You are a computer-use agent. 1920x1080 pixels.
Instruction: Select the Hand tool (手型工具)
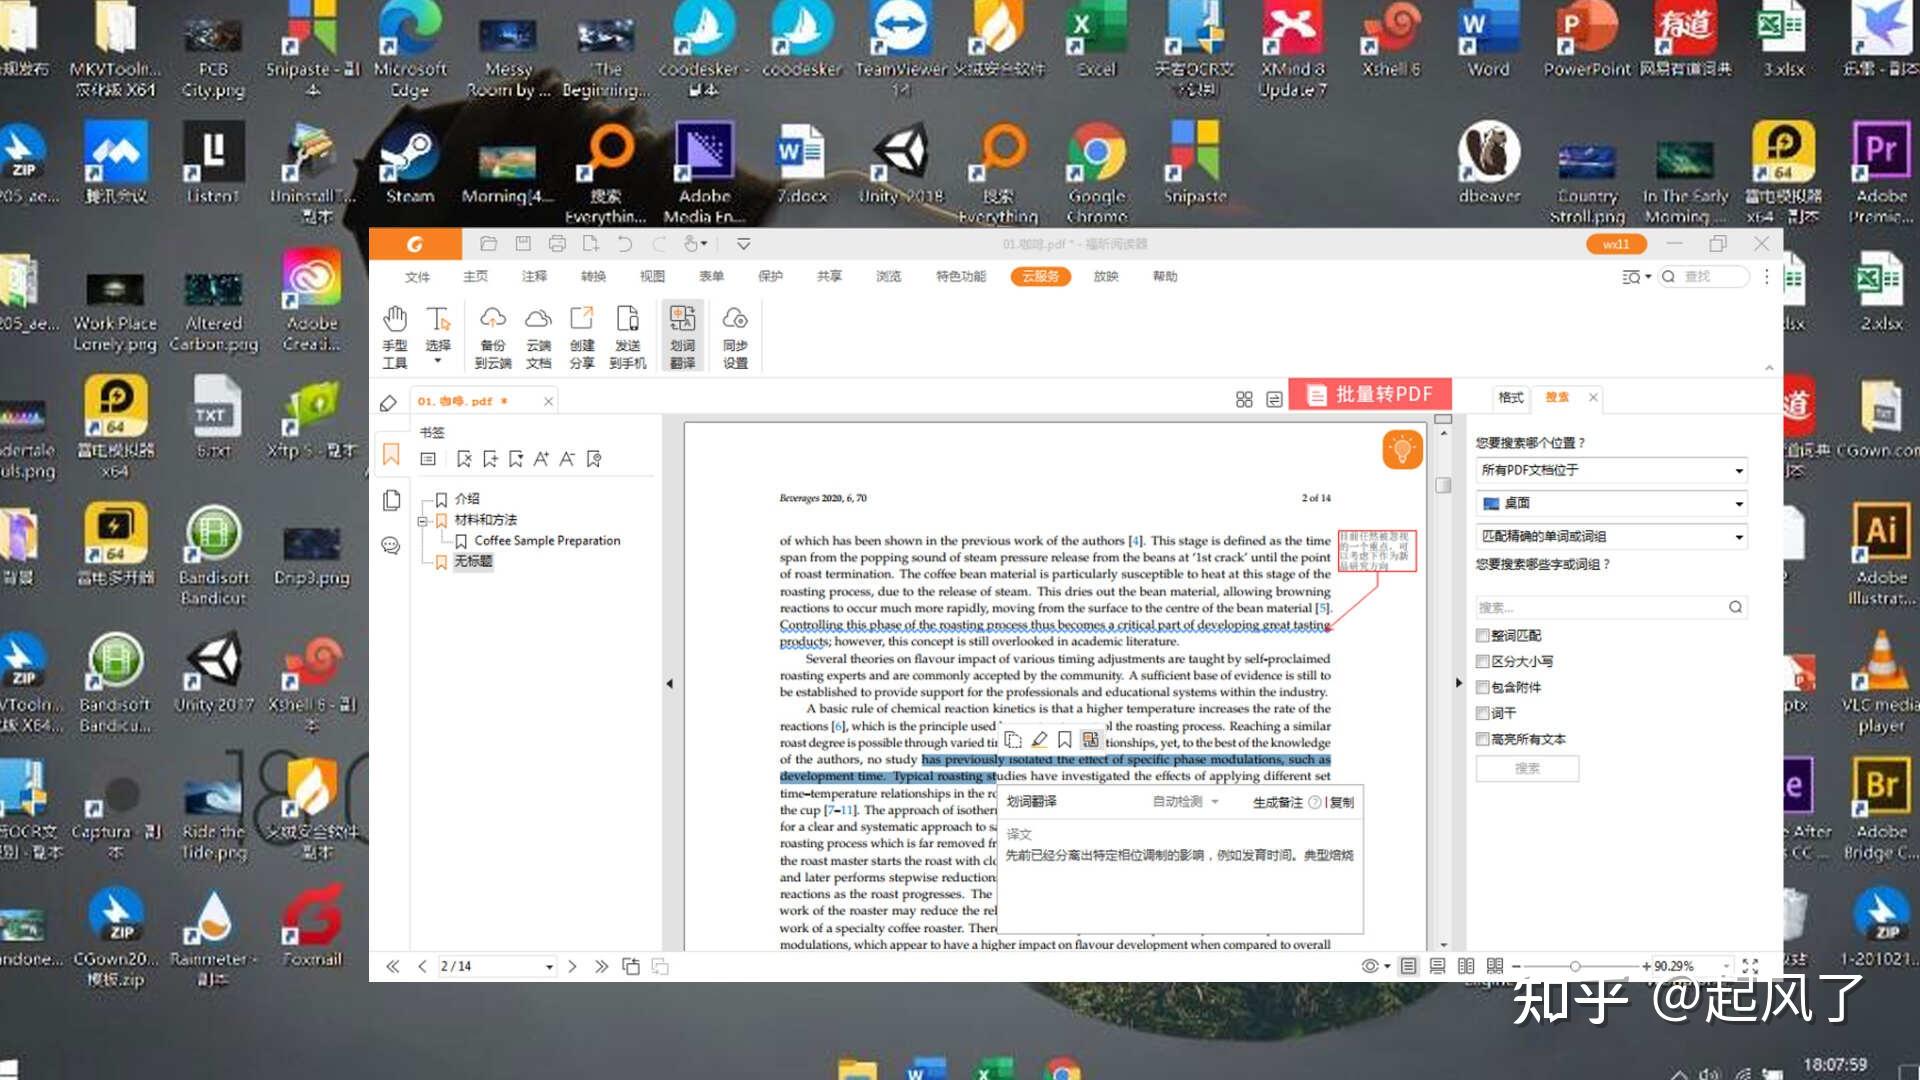(x=395, y=337)
